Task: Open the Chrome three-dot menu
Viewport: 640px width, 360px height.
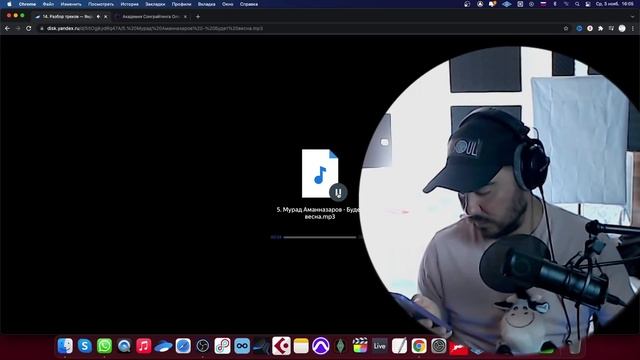Action: pyautogui.click(x=633, y=29)
